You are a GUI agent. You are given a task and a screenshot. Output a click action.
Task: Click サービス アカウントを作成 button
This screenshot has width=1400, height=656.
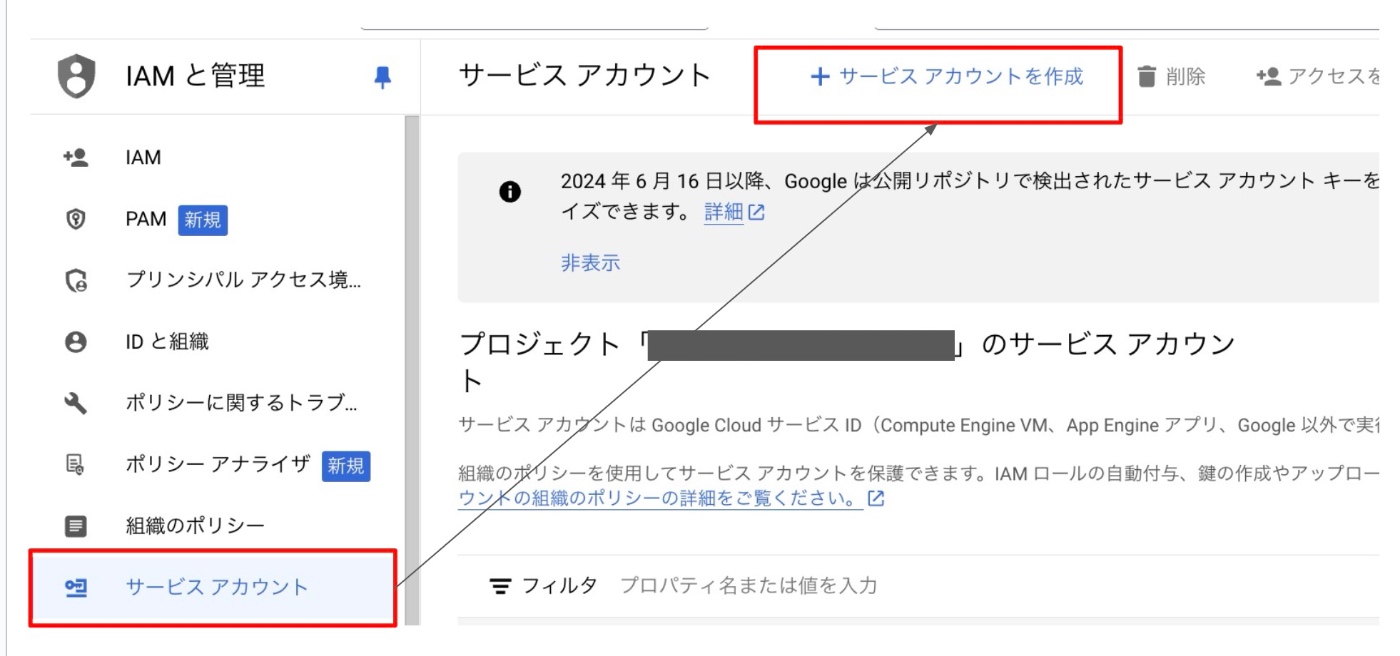[946, 76]
